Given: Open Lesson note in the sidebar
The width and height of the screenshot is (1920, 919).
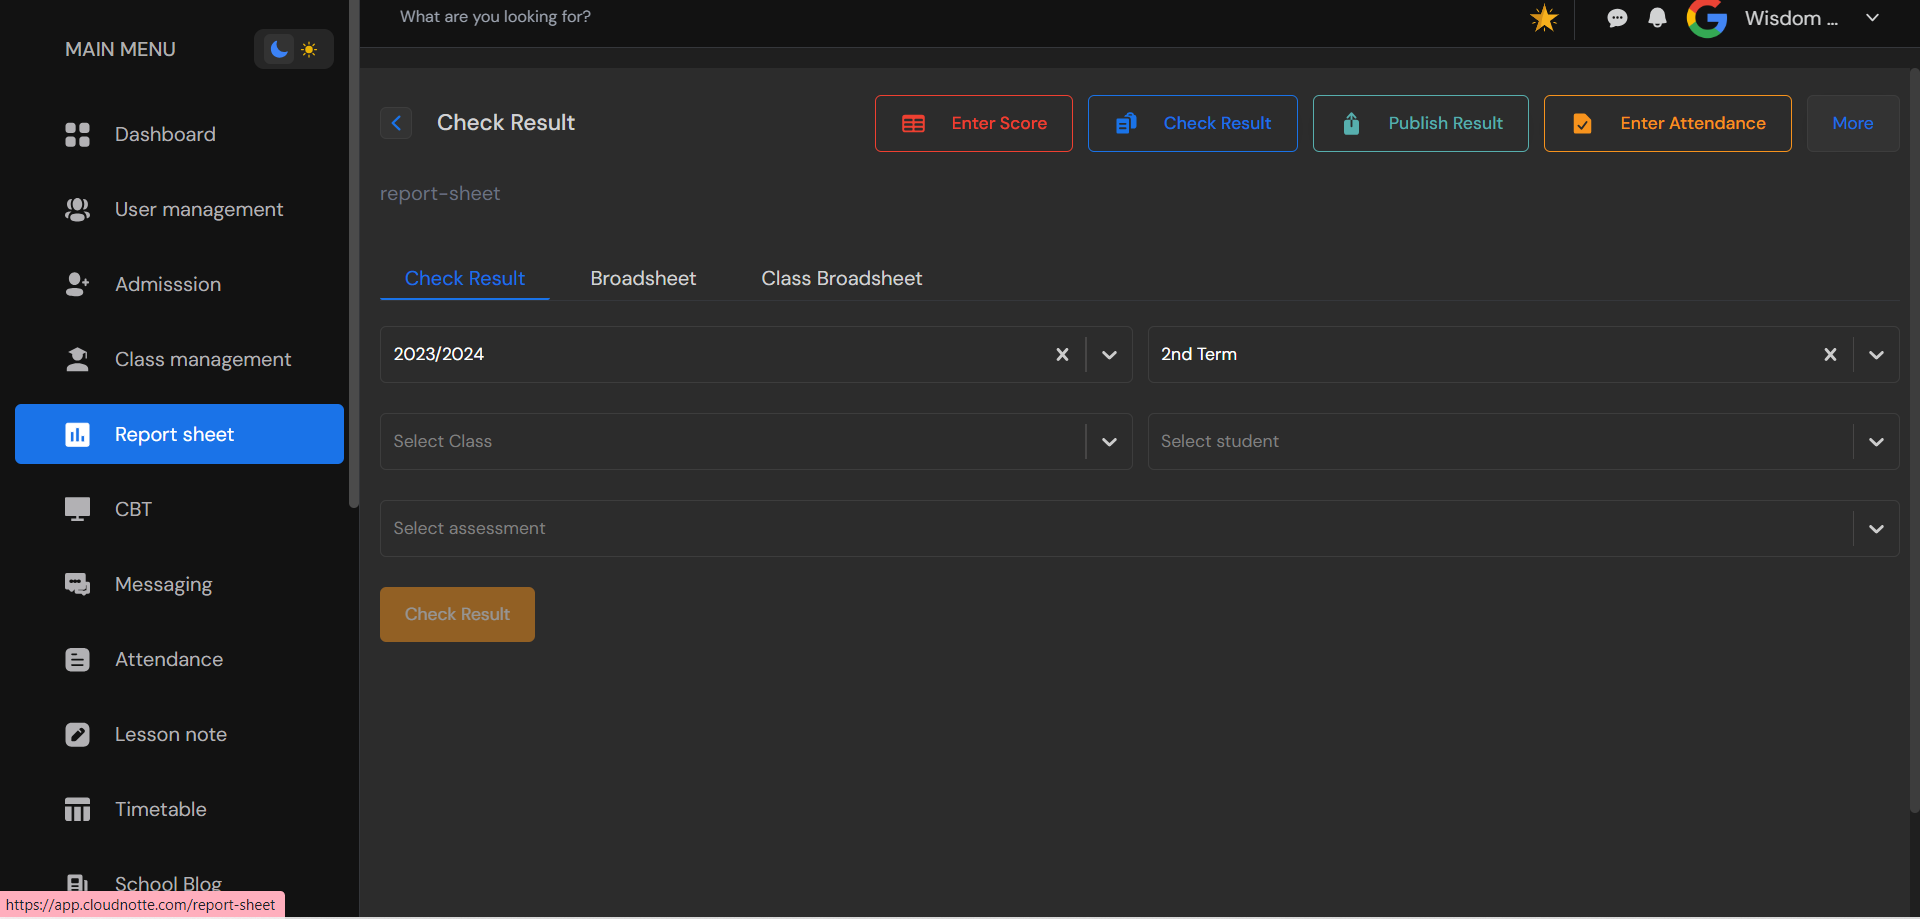Looking at the screenshot, I should click(x=170, y=734).
